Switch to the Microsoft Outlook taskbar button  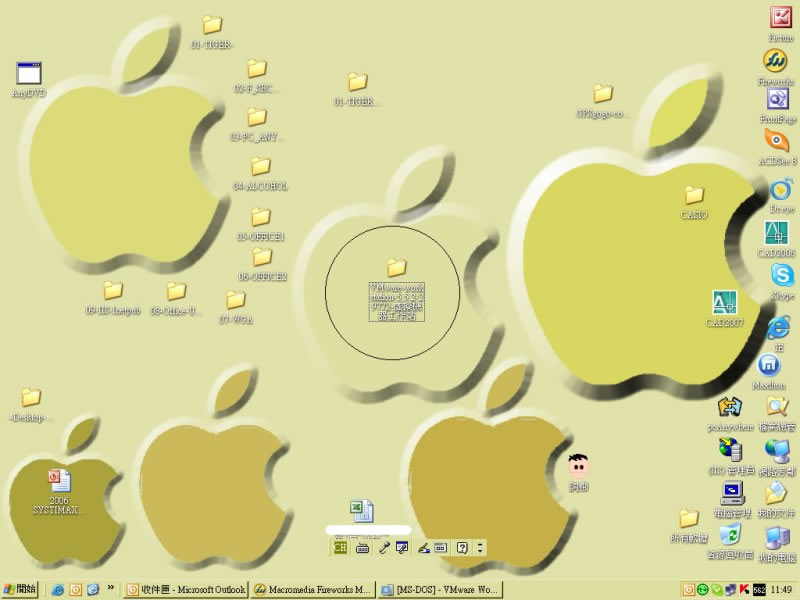[186, 590]
